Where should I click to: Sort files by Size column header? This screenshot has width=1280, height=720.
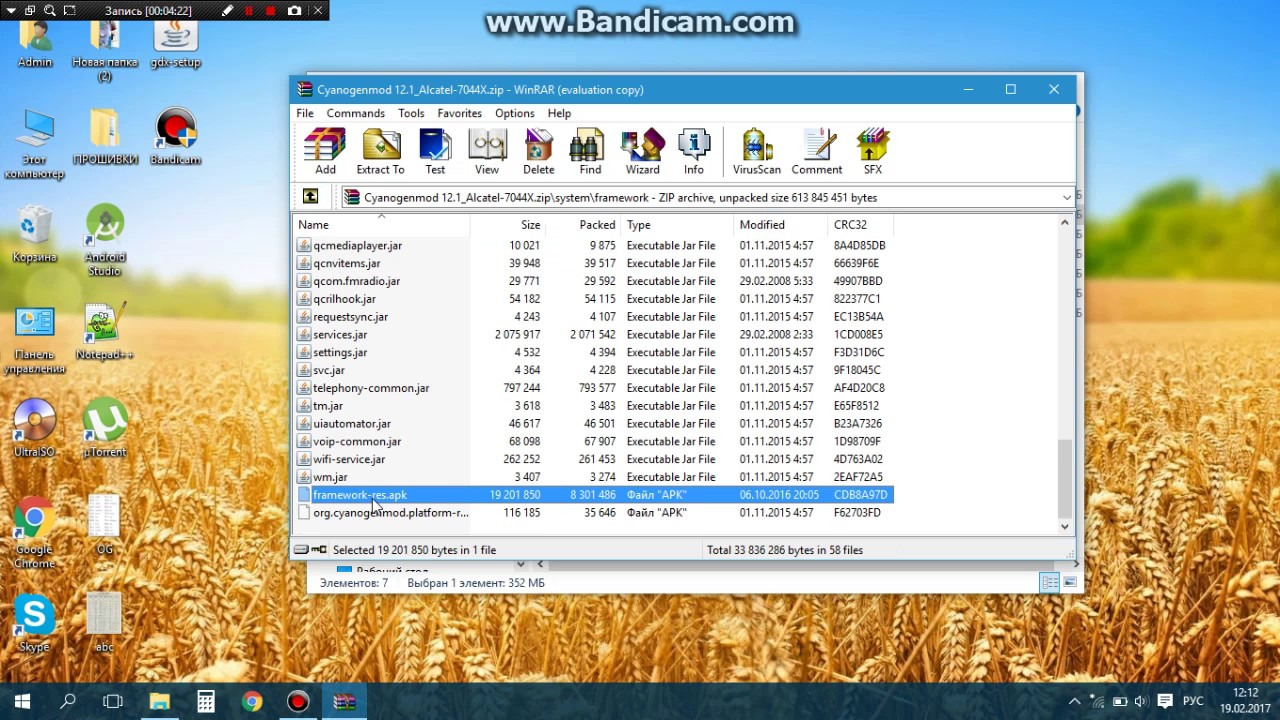[x=508, y=225]
